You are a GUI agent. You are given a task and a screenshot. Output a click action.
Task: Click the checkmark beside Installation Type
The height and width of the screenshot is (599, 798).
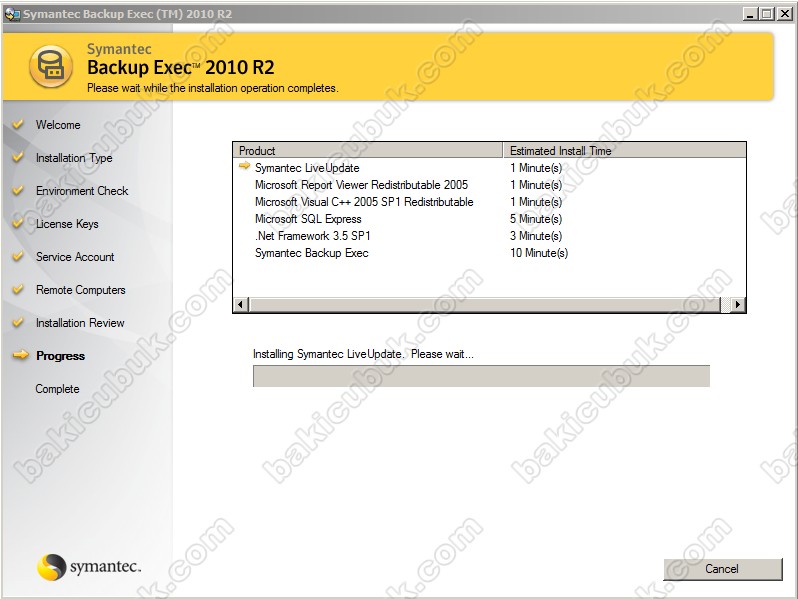tap(18, 157)
